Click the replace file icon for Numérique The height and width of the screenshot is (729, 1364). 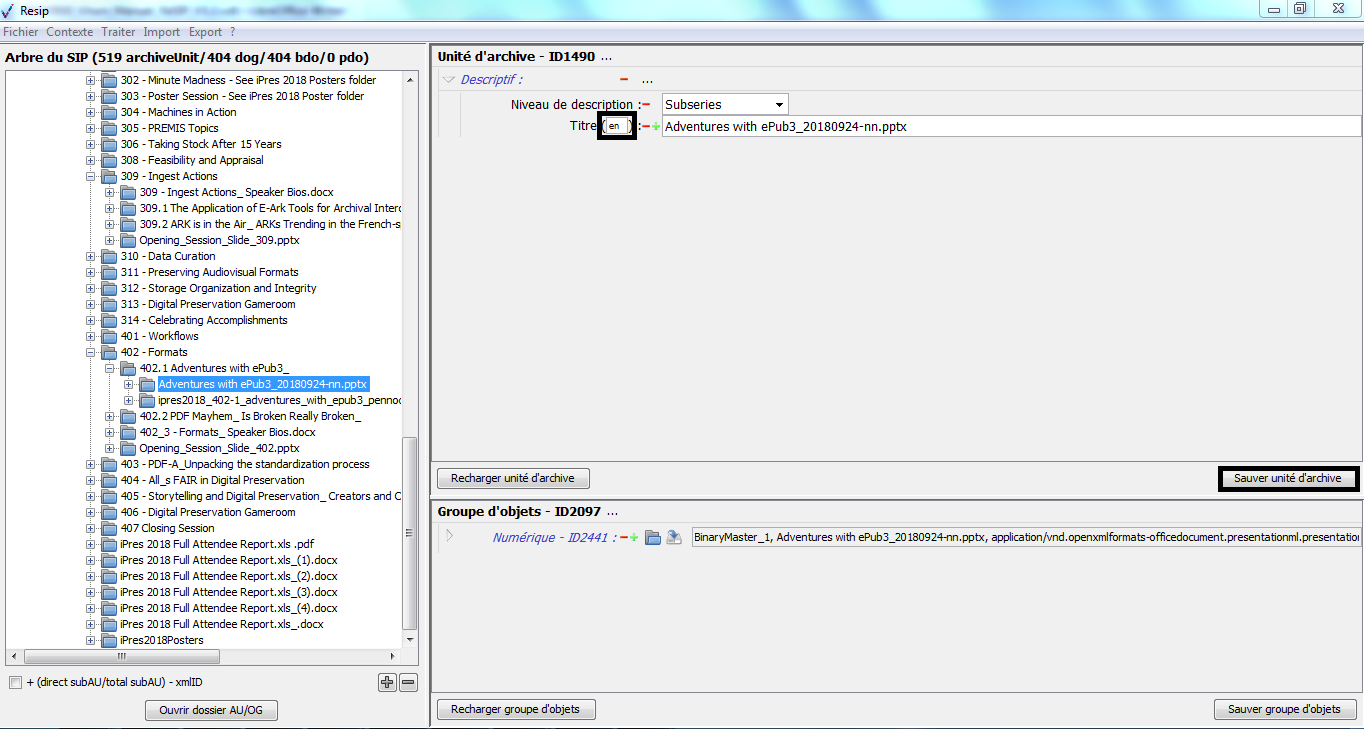coord(674,538)
